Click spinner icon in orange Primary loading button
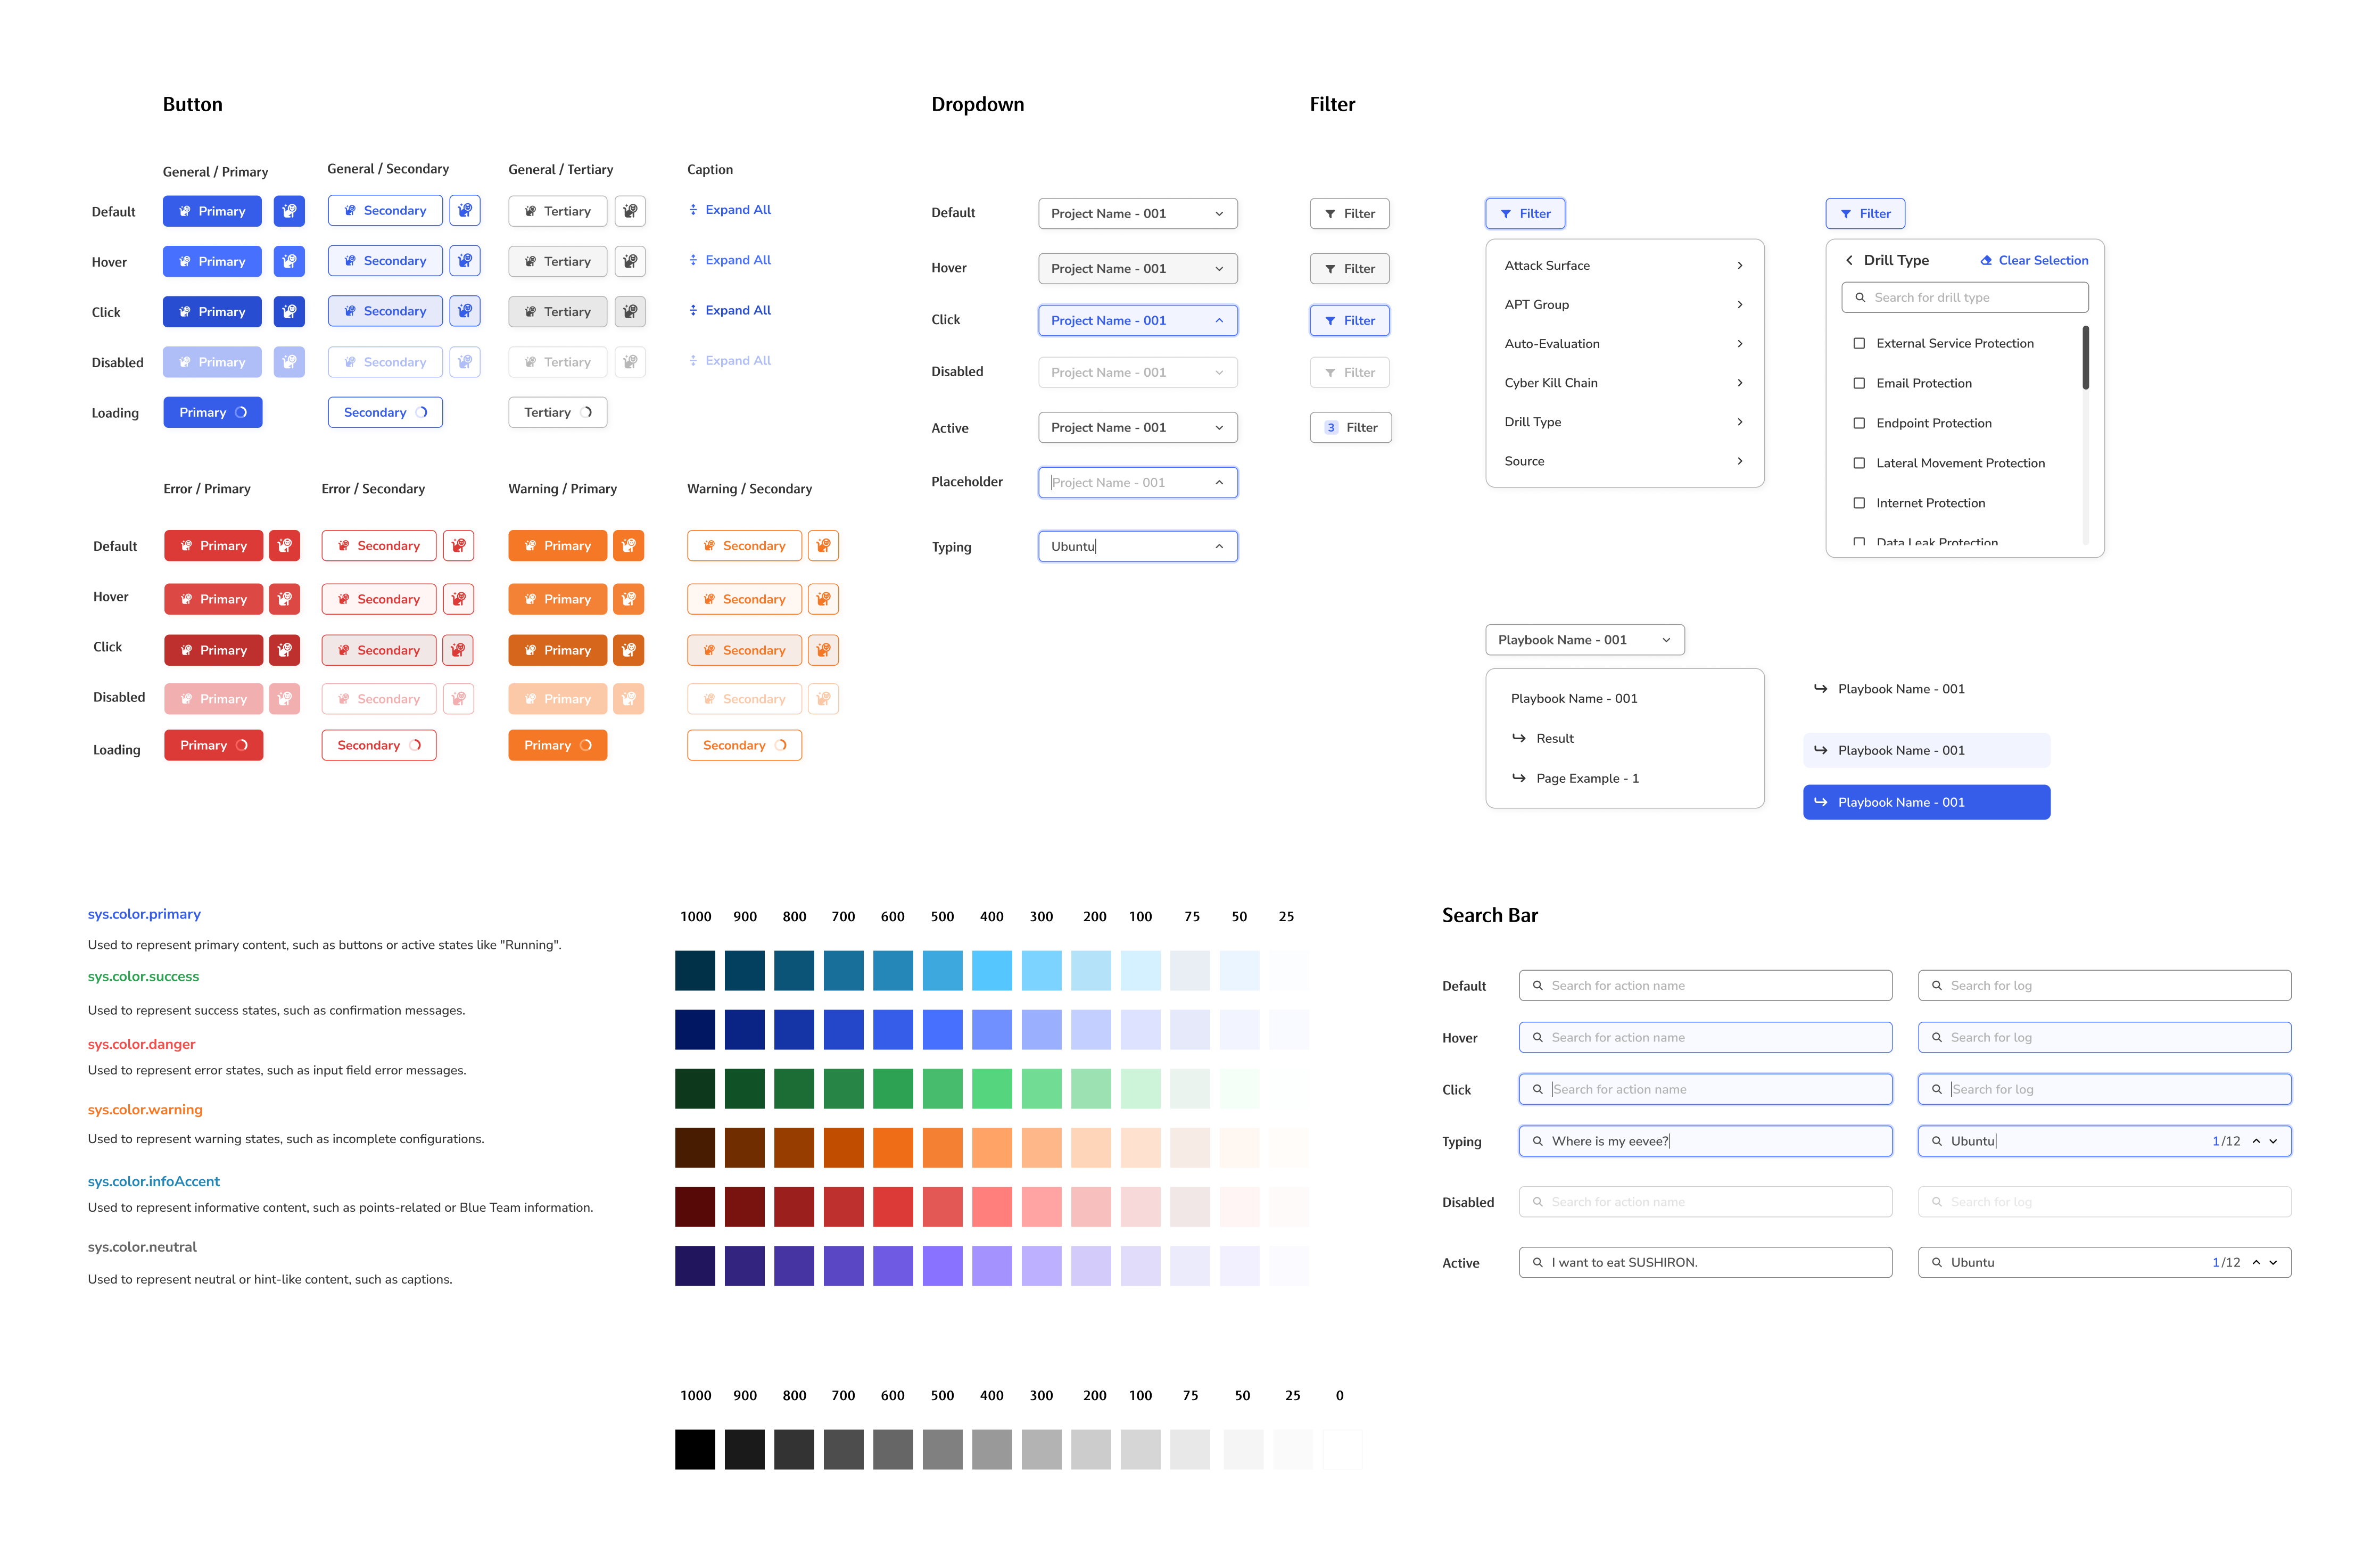This screenshot has height=1564, width=2380. (586, 745)
